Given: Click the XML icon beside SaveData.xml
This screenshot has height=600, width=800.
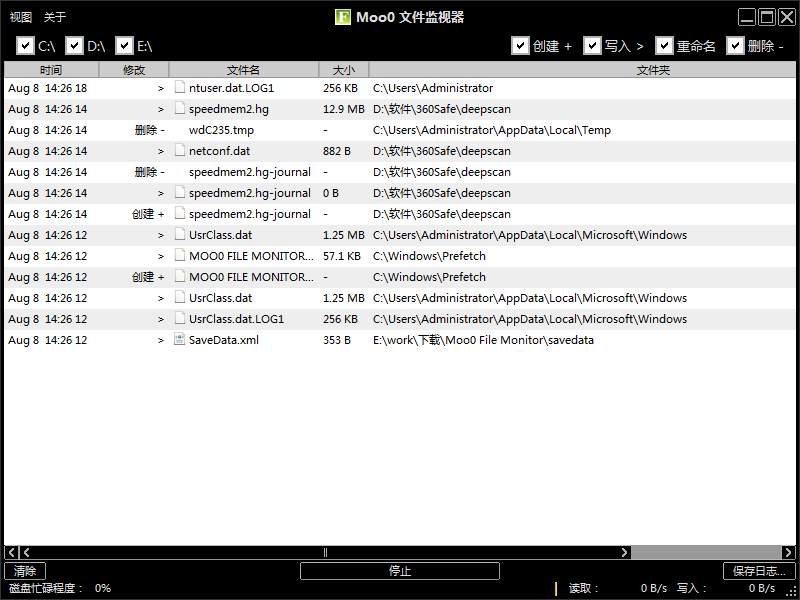Looking at the screenshot, I should point(178,339).
